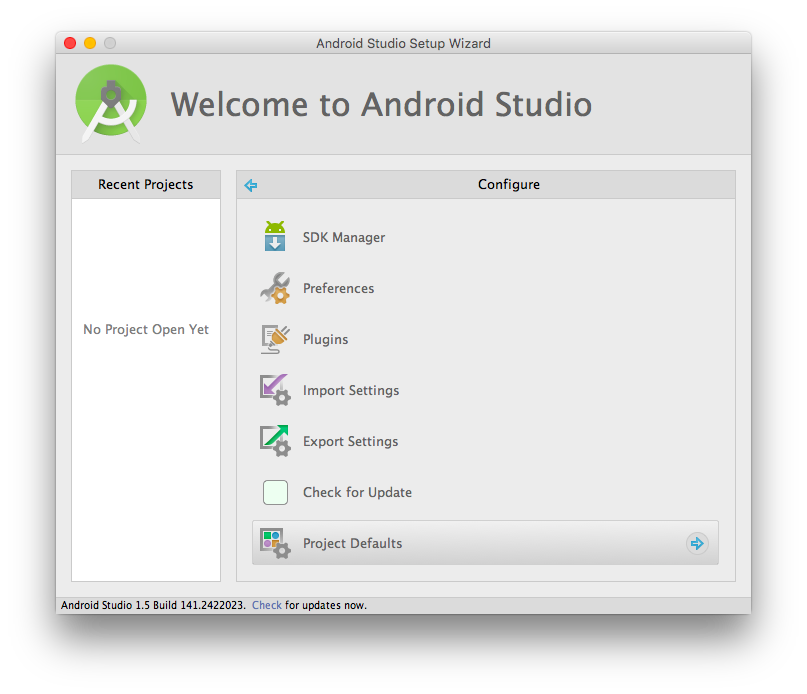The image size is (807, 694).
Task: Click the Import Settings arrow icon
Action: click(x=275, y=390)
